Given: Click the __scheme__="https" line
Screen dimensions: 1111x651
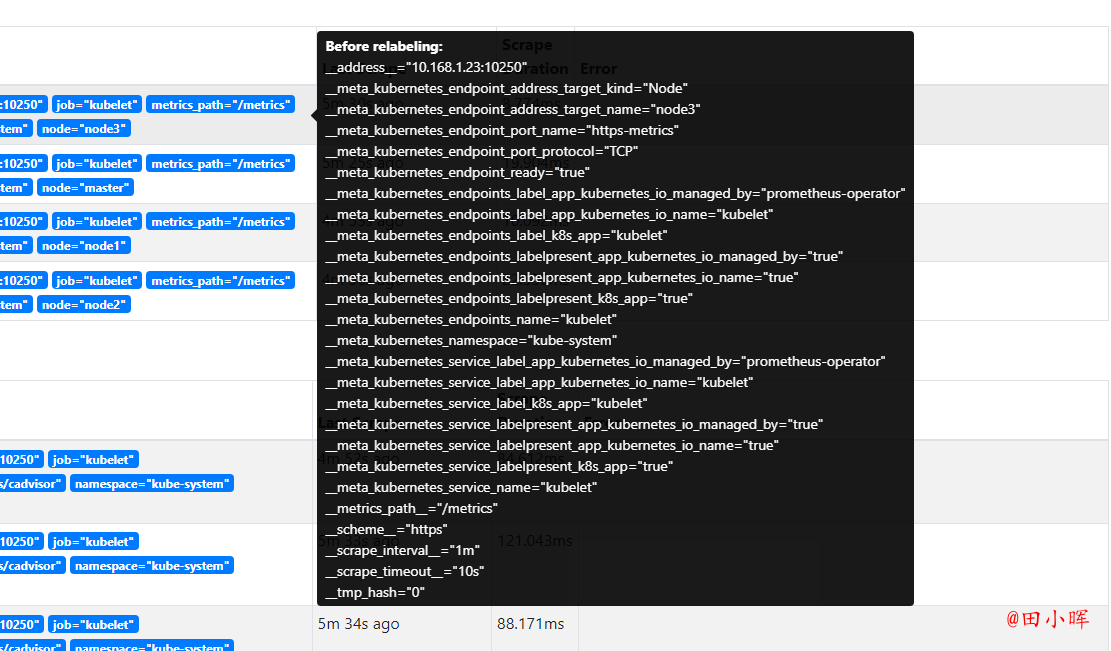Looking at the screenshot, I should pos(386,530).
